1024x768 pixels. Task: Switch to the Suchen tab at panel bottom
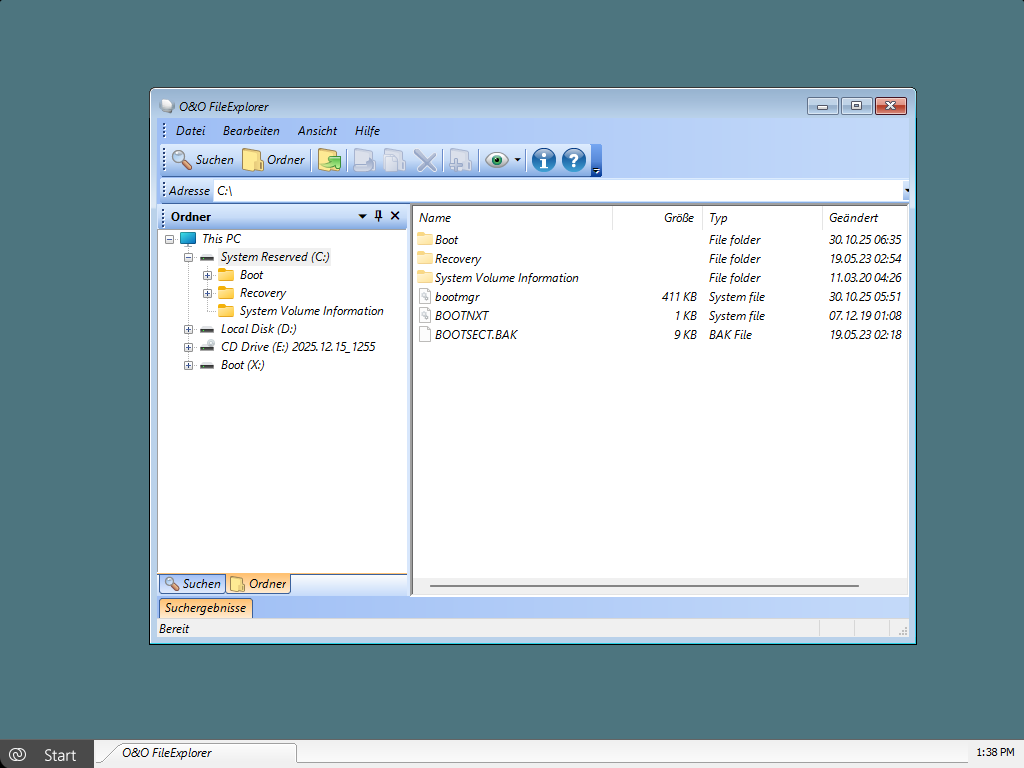[192, 584]
